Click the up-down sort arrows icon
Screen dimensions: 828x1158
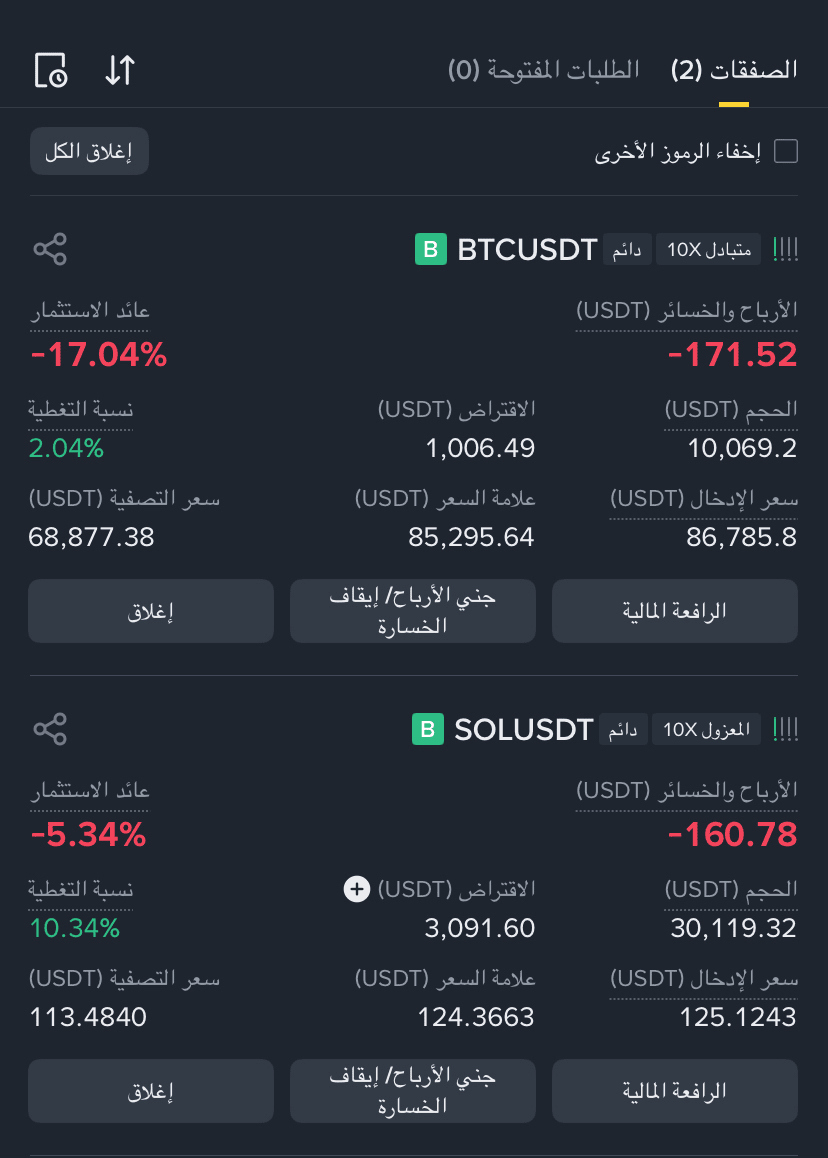120,71
